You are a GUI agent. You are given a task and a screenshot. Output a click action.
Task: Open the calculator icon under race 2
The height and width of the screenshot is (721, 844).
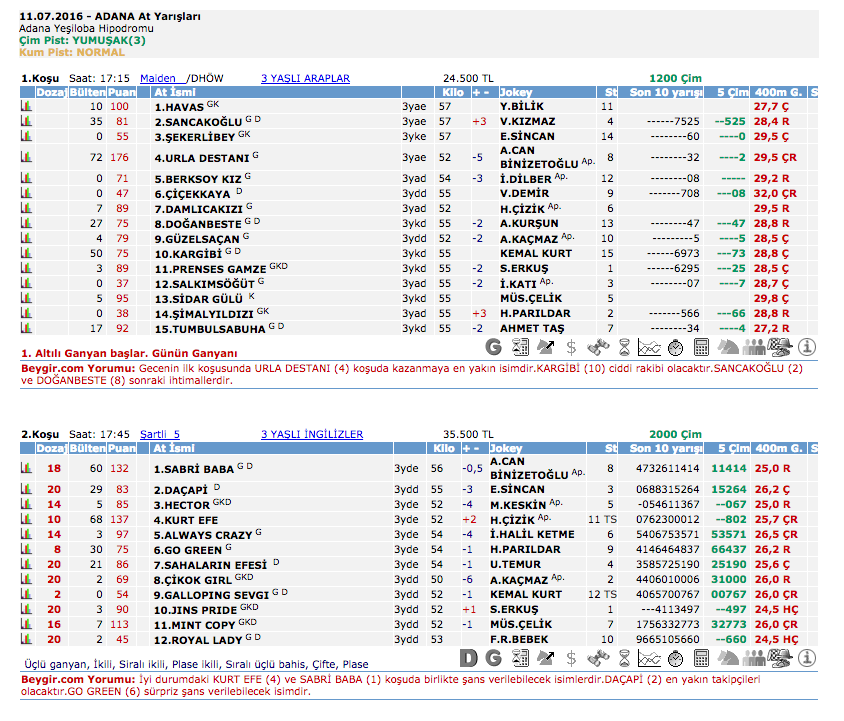pyautogui.click(x=701, y=658)
